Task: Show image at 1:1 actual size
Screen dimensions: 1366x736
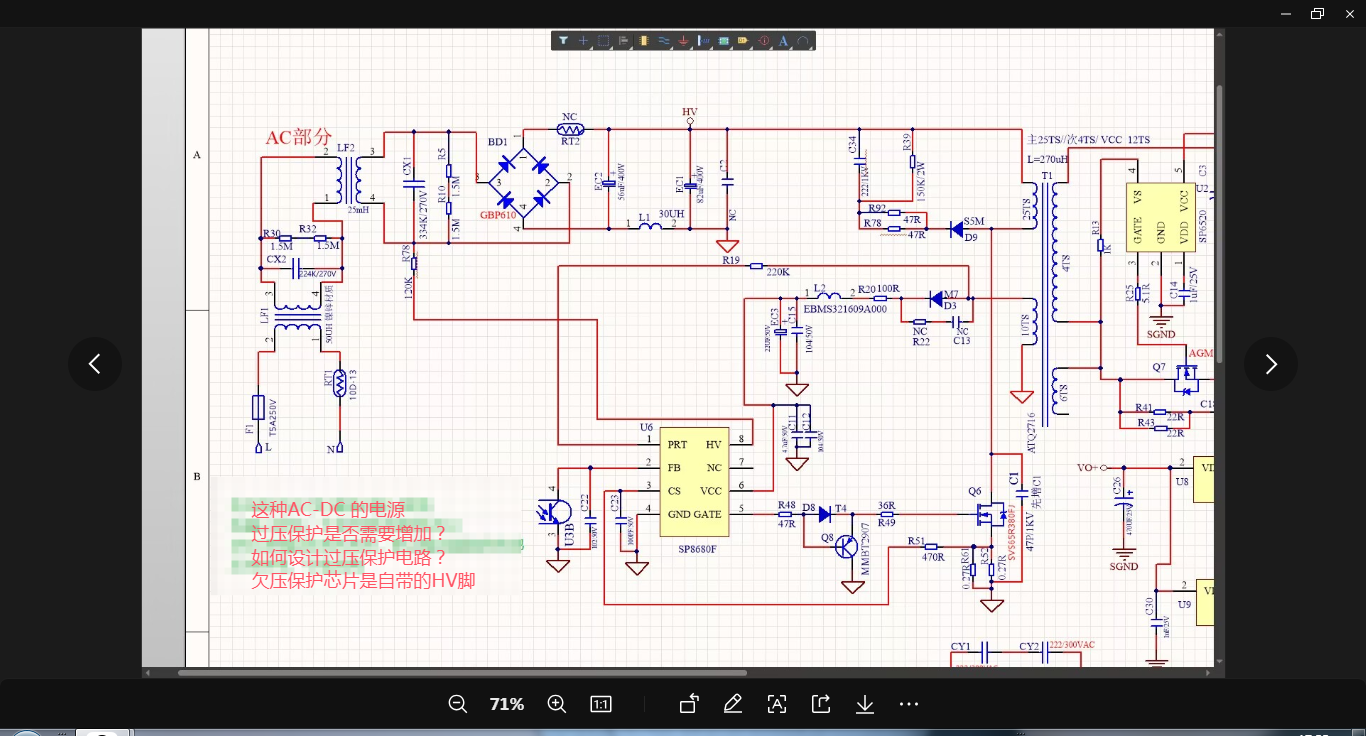Action: click(x=601, y=704)
